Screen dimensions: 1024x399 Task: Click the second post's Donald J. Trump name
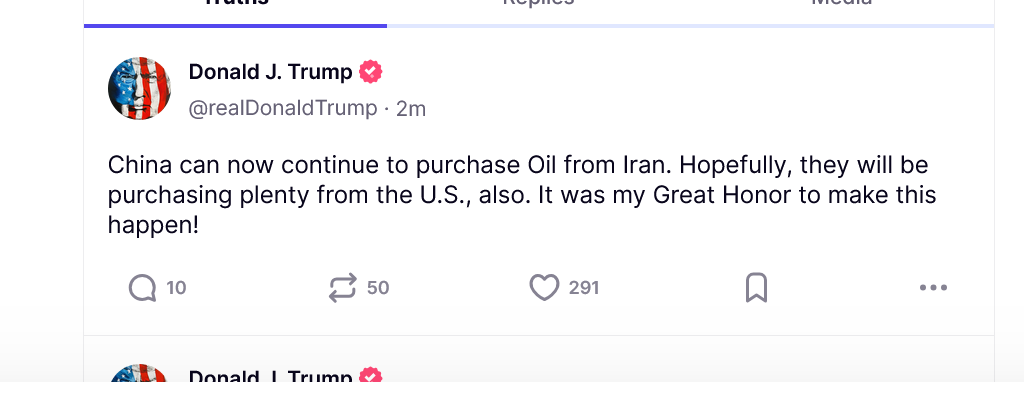point(270,376)
